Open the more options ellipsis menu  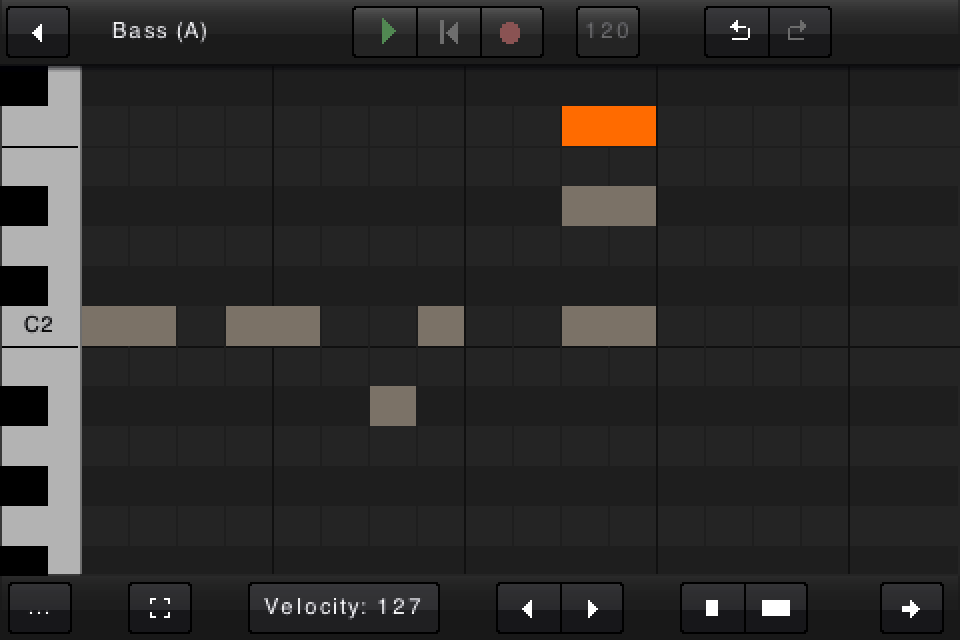[40, 608]
